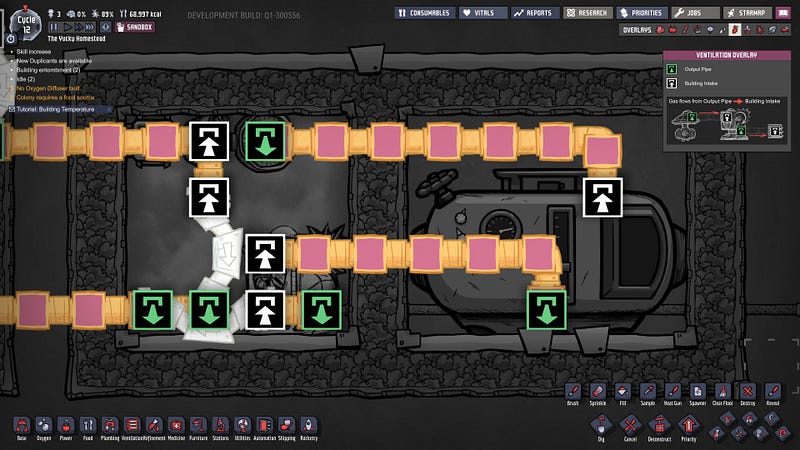Click the Building entombment (2) notification
The width and height of the screenshot is (800, 450).
(x=48, y=70)
